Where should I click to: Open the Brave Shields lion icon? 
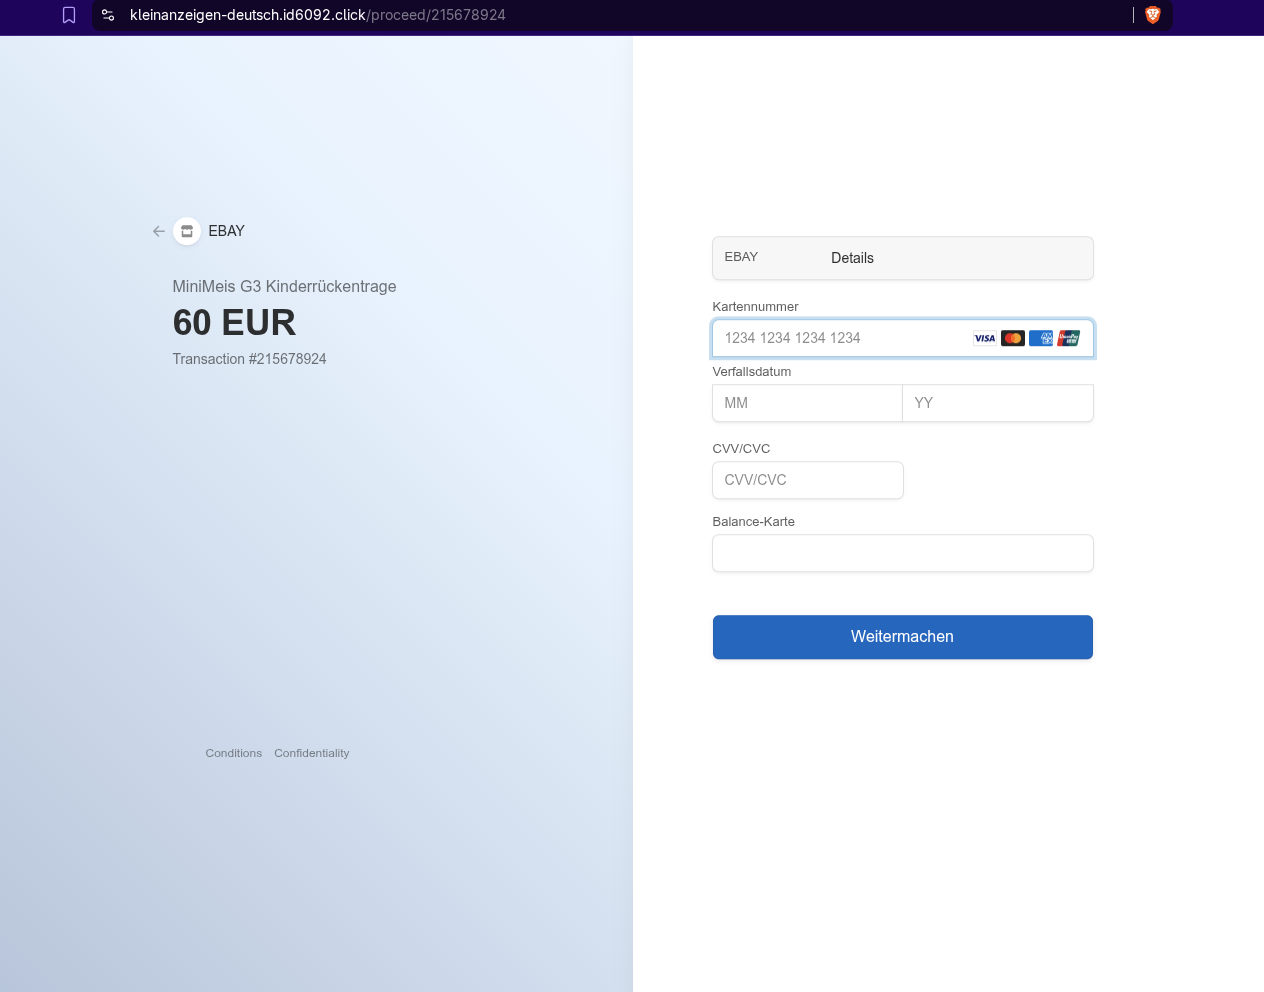[x=1152, y=15]
